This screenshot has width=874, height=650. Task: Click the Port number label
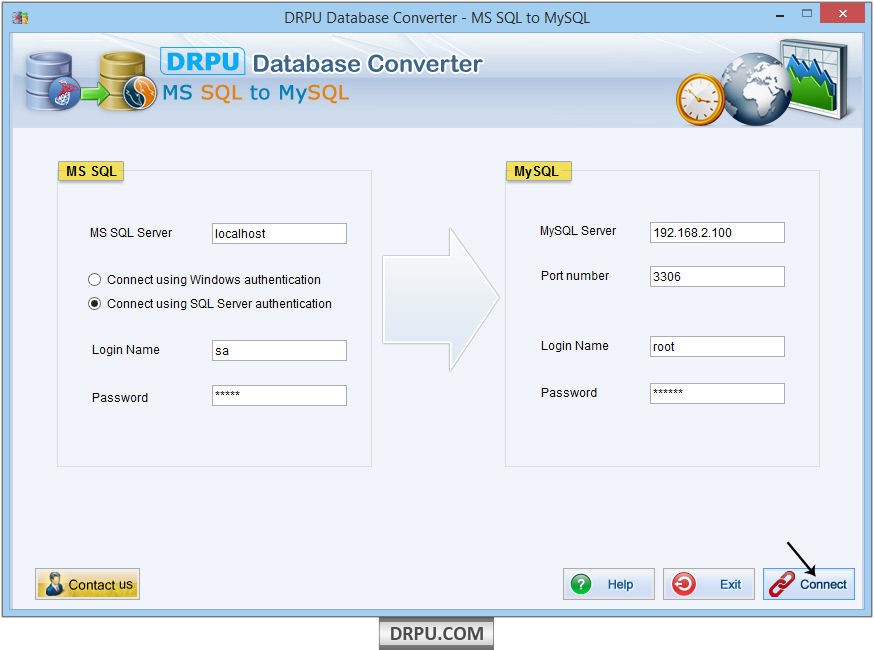575,276
